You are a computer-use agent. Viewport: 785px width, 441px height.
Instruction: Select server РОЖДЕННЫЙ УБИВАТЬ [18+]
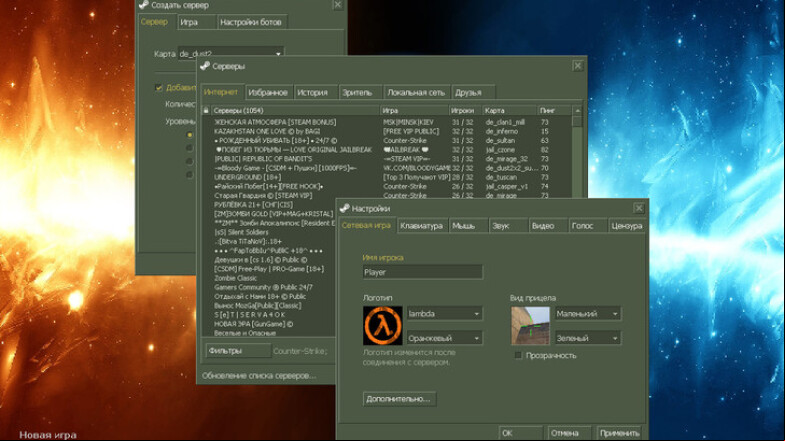[276, 141]
